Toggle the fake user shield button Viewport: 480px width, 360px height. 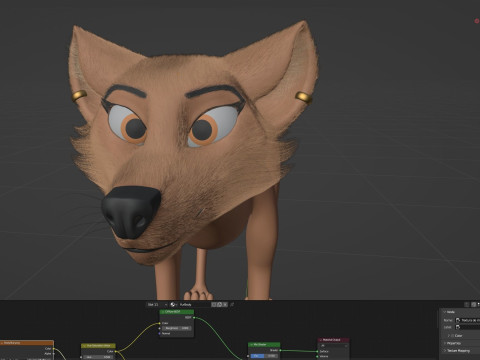214,304
